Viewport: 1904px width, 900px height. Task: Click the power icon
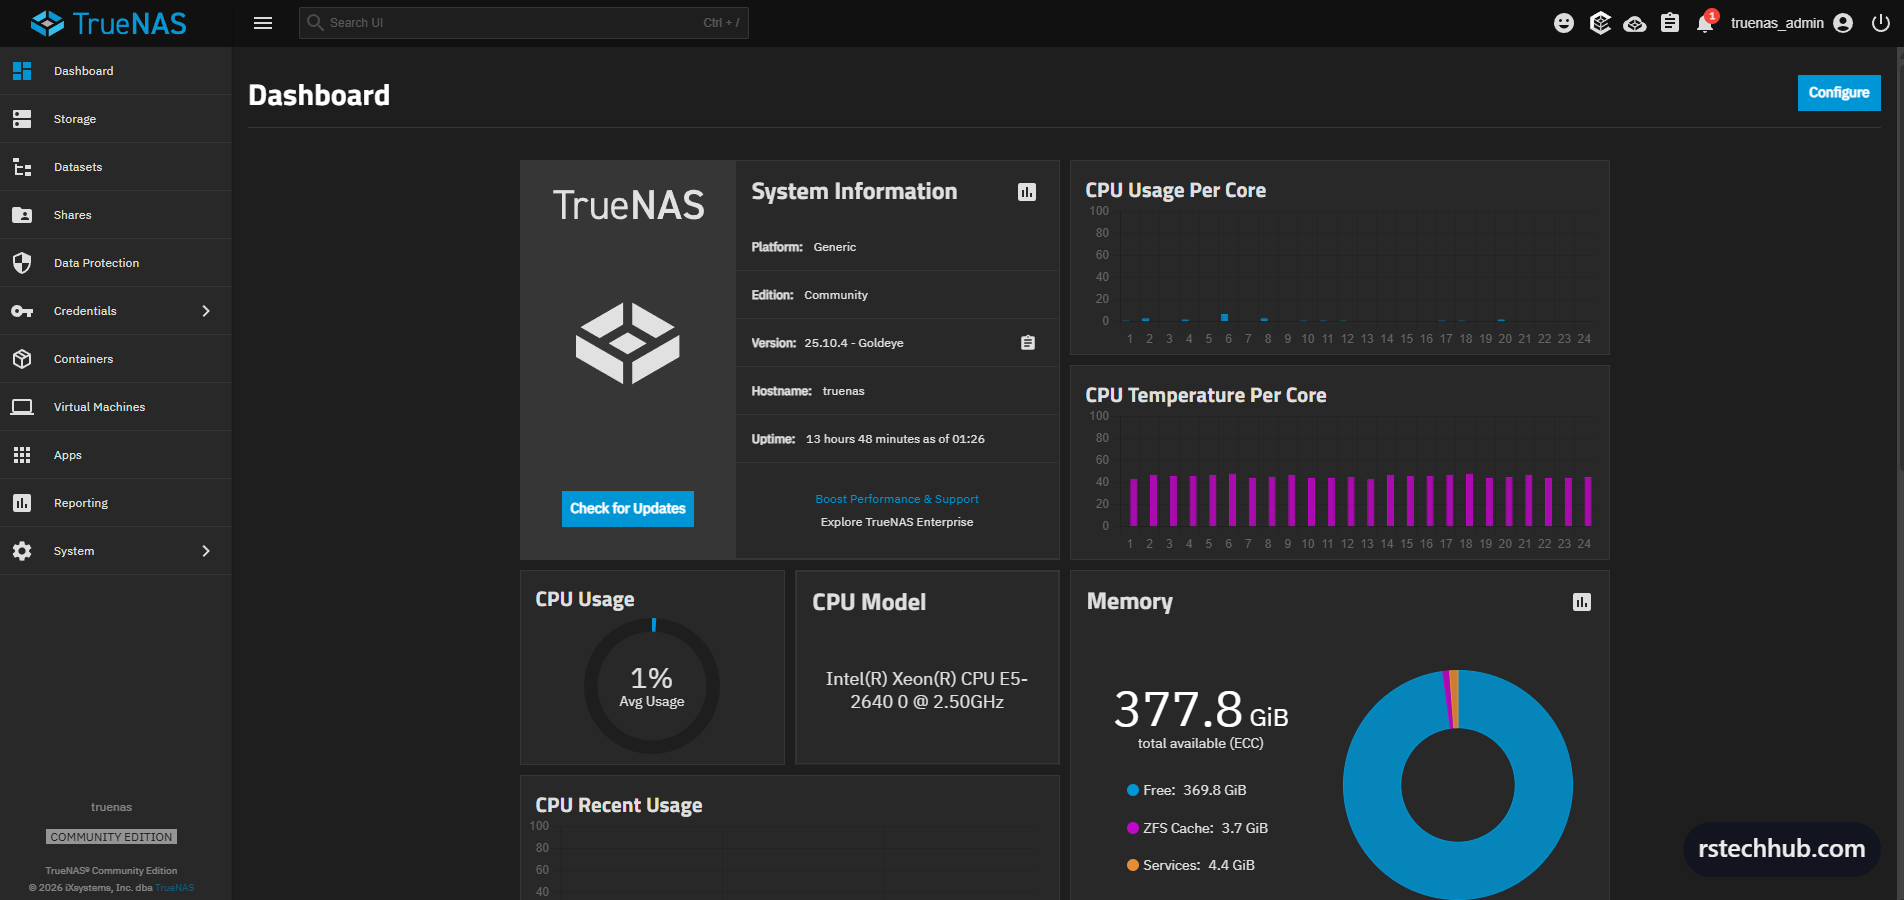tap(1881, 23)
